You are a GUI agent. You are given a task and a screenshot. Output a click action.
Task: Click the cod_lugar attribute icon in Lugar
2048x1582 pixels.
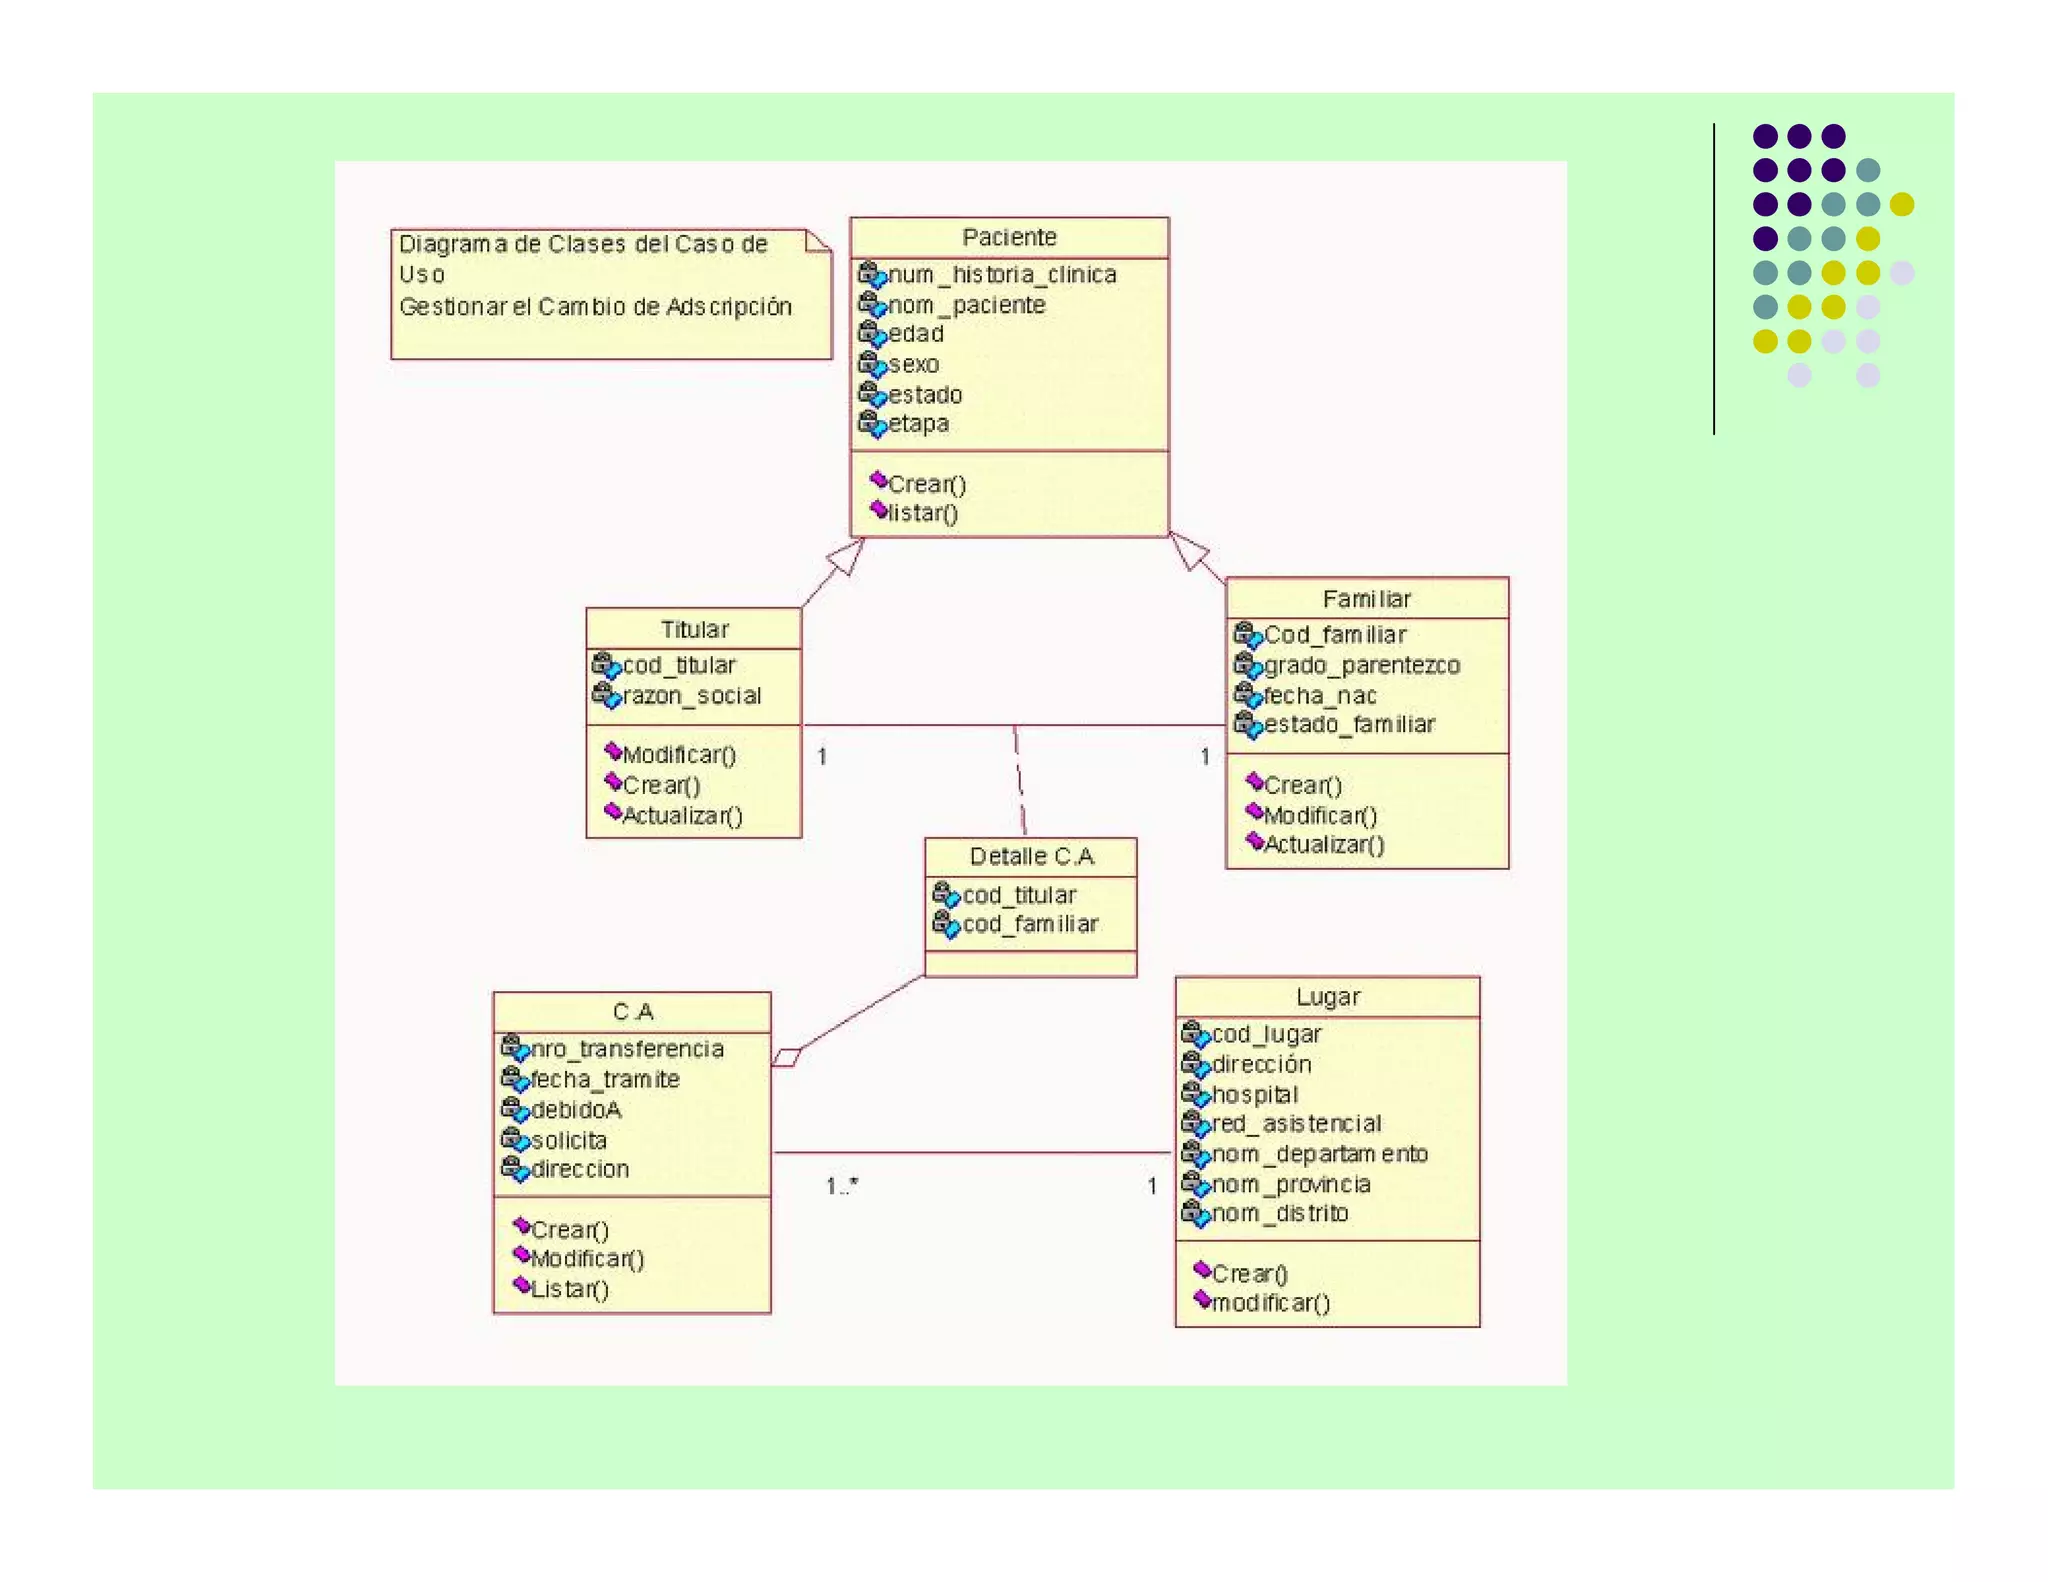[1195, 1034]
